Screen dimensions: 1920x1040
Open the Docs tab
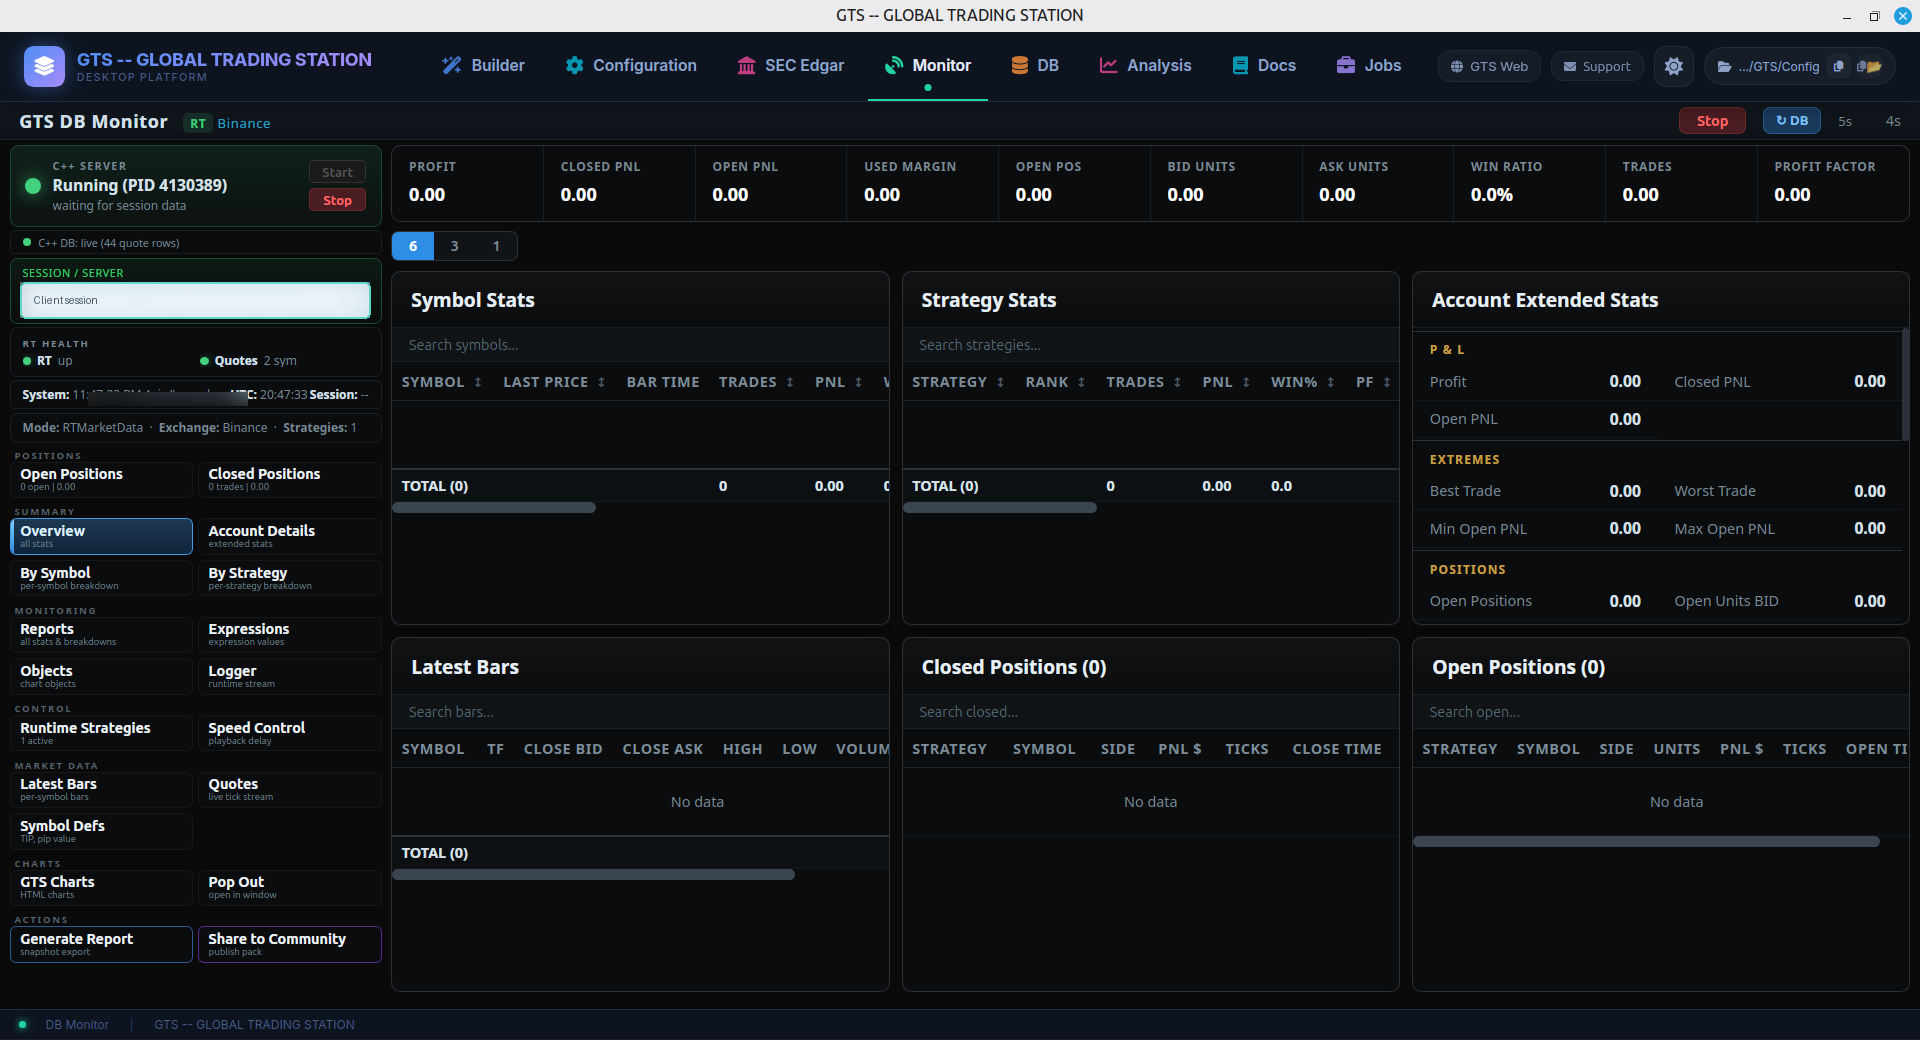tap(1265, 65)
